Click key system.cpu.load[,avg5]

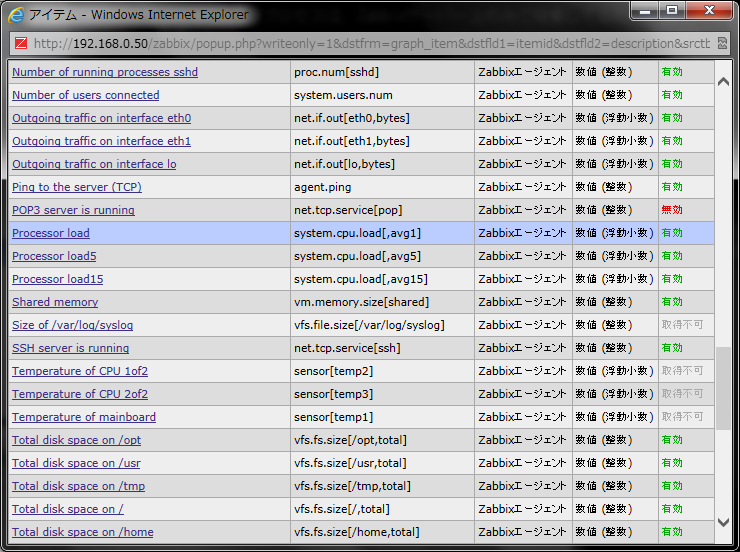coord(357,256)
